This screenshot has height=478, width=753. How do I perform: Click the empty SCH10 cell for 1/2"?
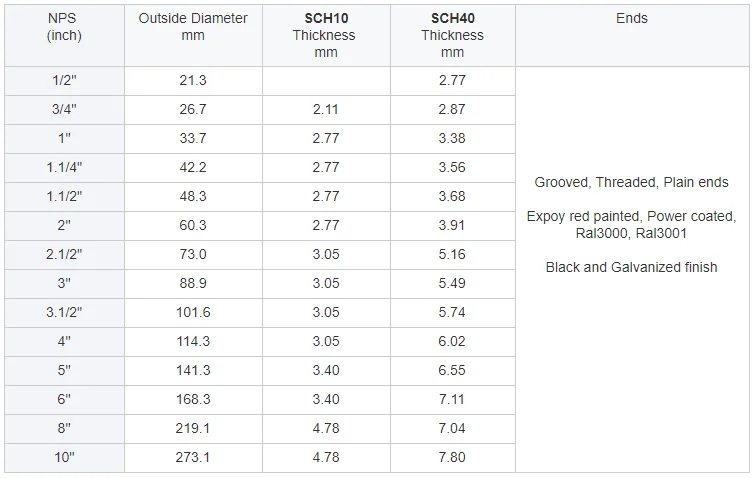(x=326, y=81)
